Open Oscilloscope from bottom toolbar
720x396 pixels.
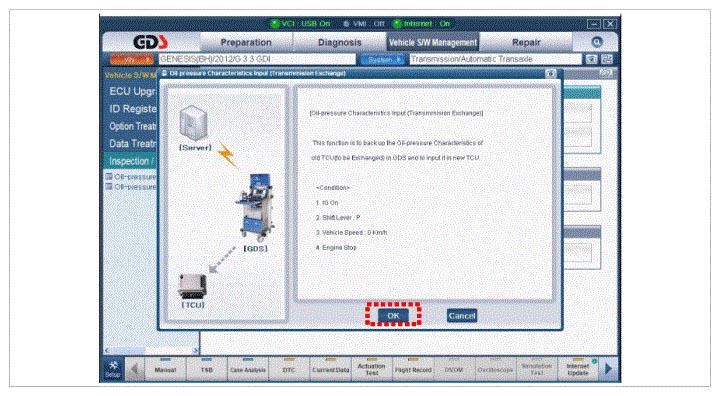coord(495,369)
